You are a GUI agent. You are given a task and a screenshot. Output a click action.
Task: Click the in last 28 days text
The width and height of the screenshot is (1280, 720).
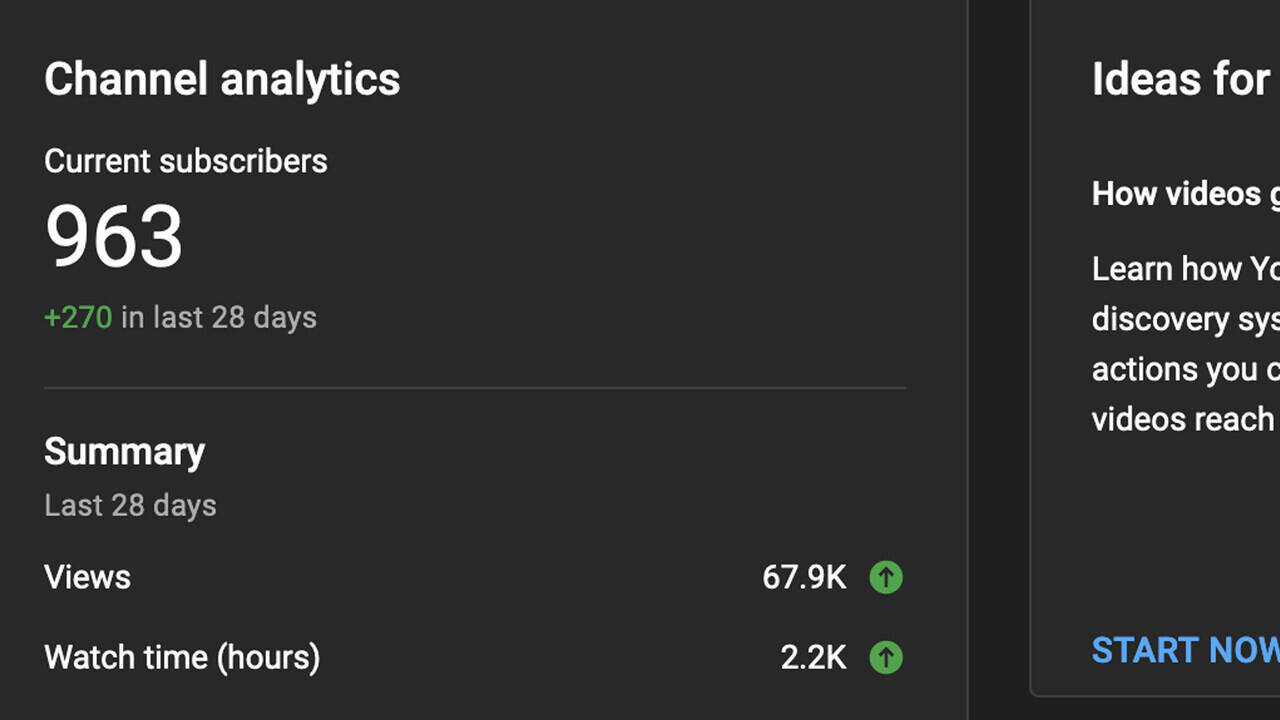click(219, 317)
